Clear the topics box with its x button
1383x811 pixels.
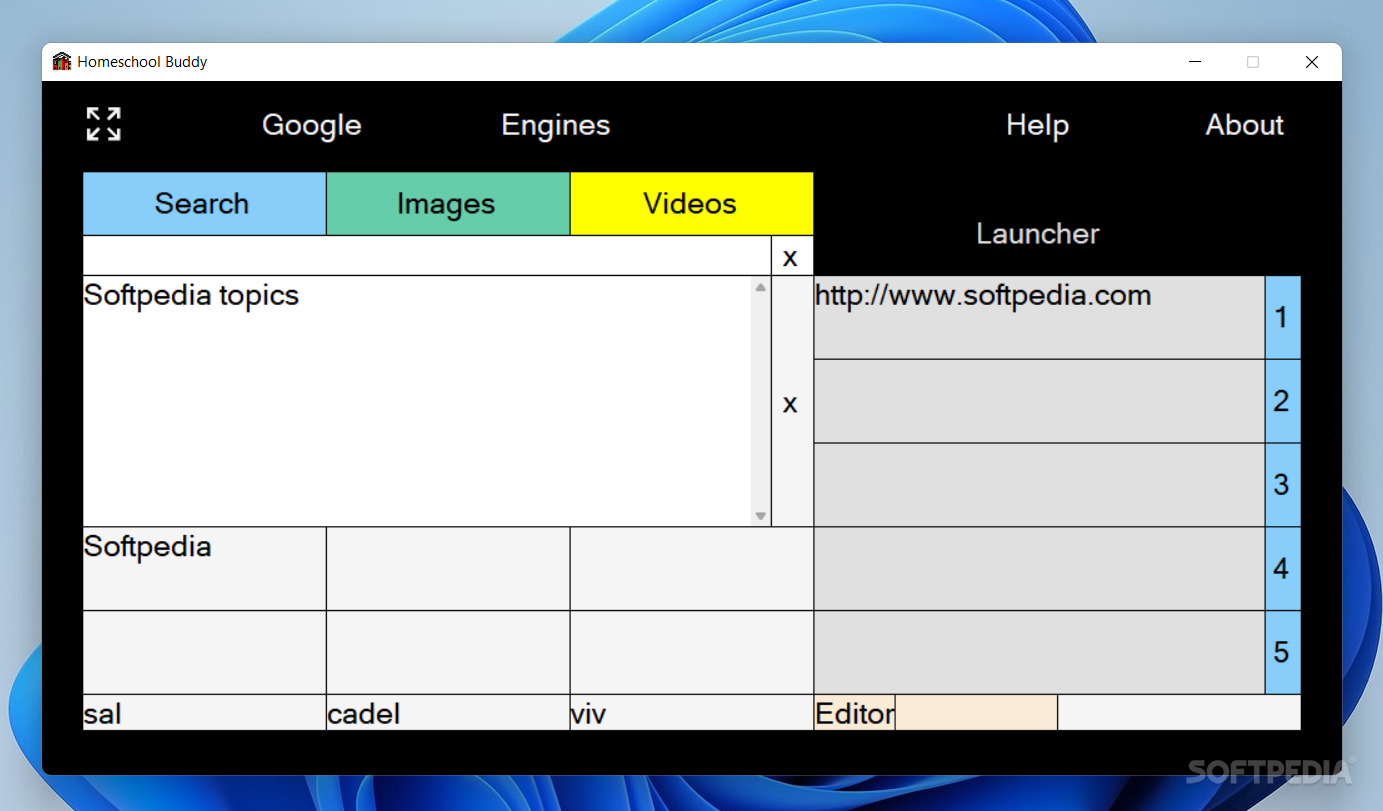[x=792, y=402]
